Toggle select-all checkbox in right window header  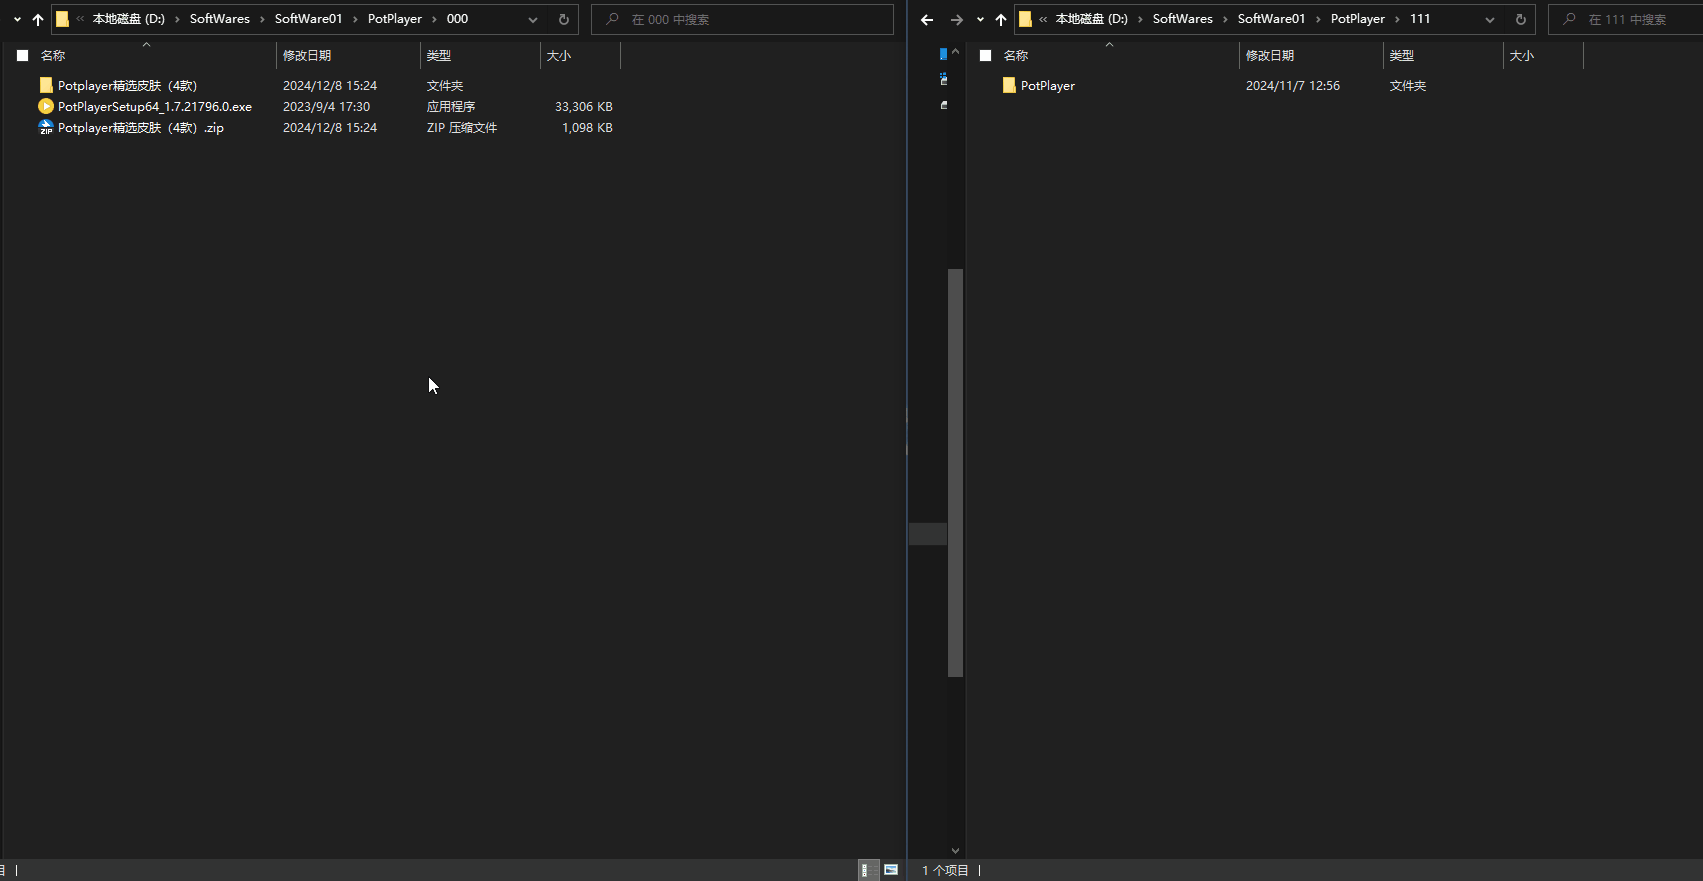point(985,56)
